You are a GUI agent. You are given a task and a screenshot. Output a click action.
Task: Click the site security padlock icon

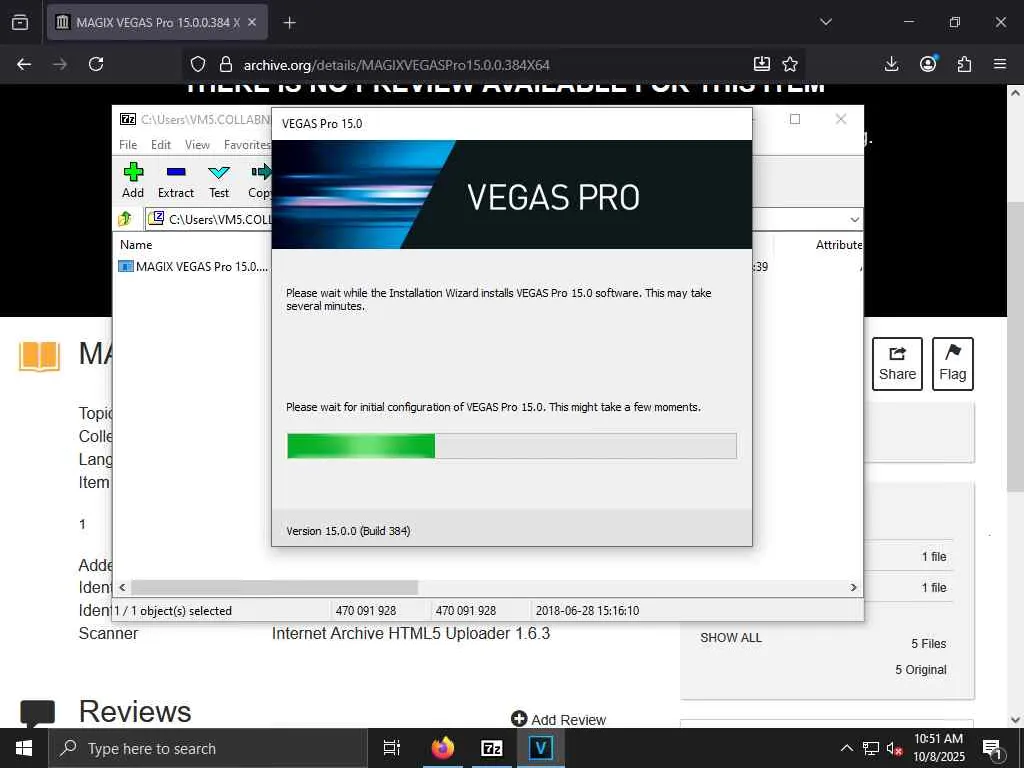[226, 64]
